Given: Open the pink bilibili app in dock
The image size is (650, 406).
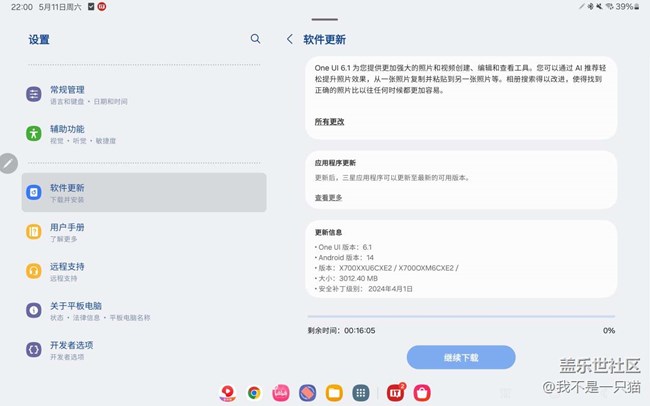Looking at the screenshot, I should point(281,393).
